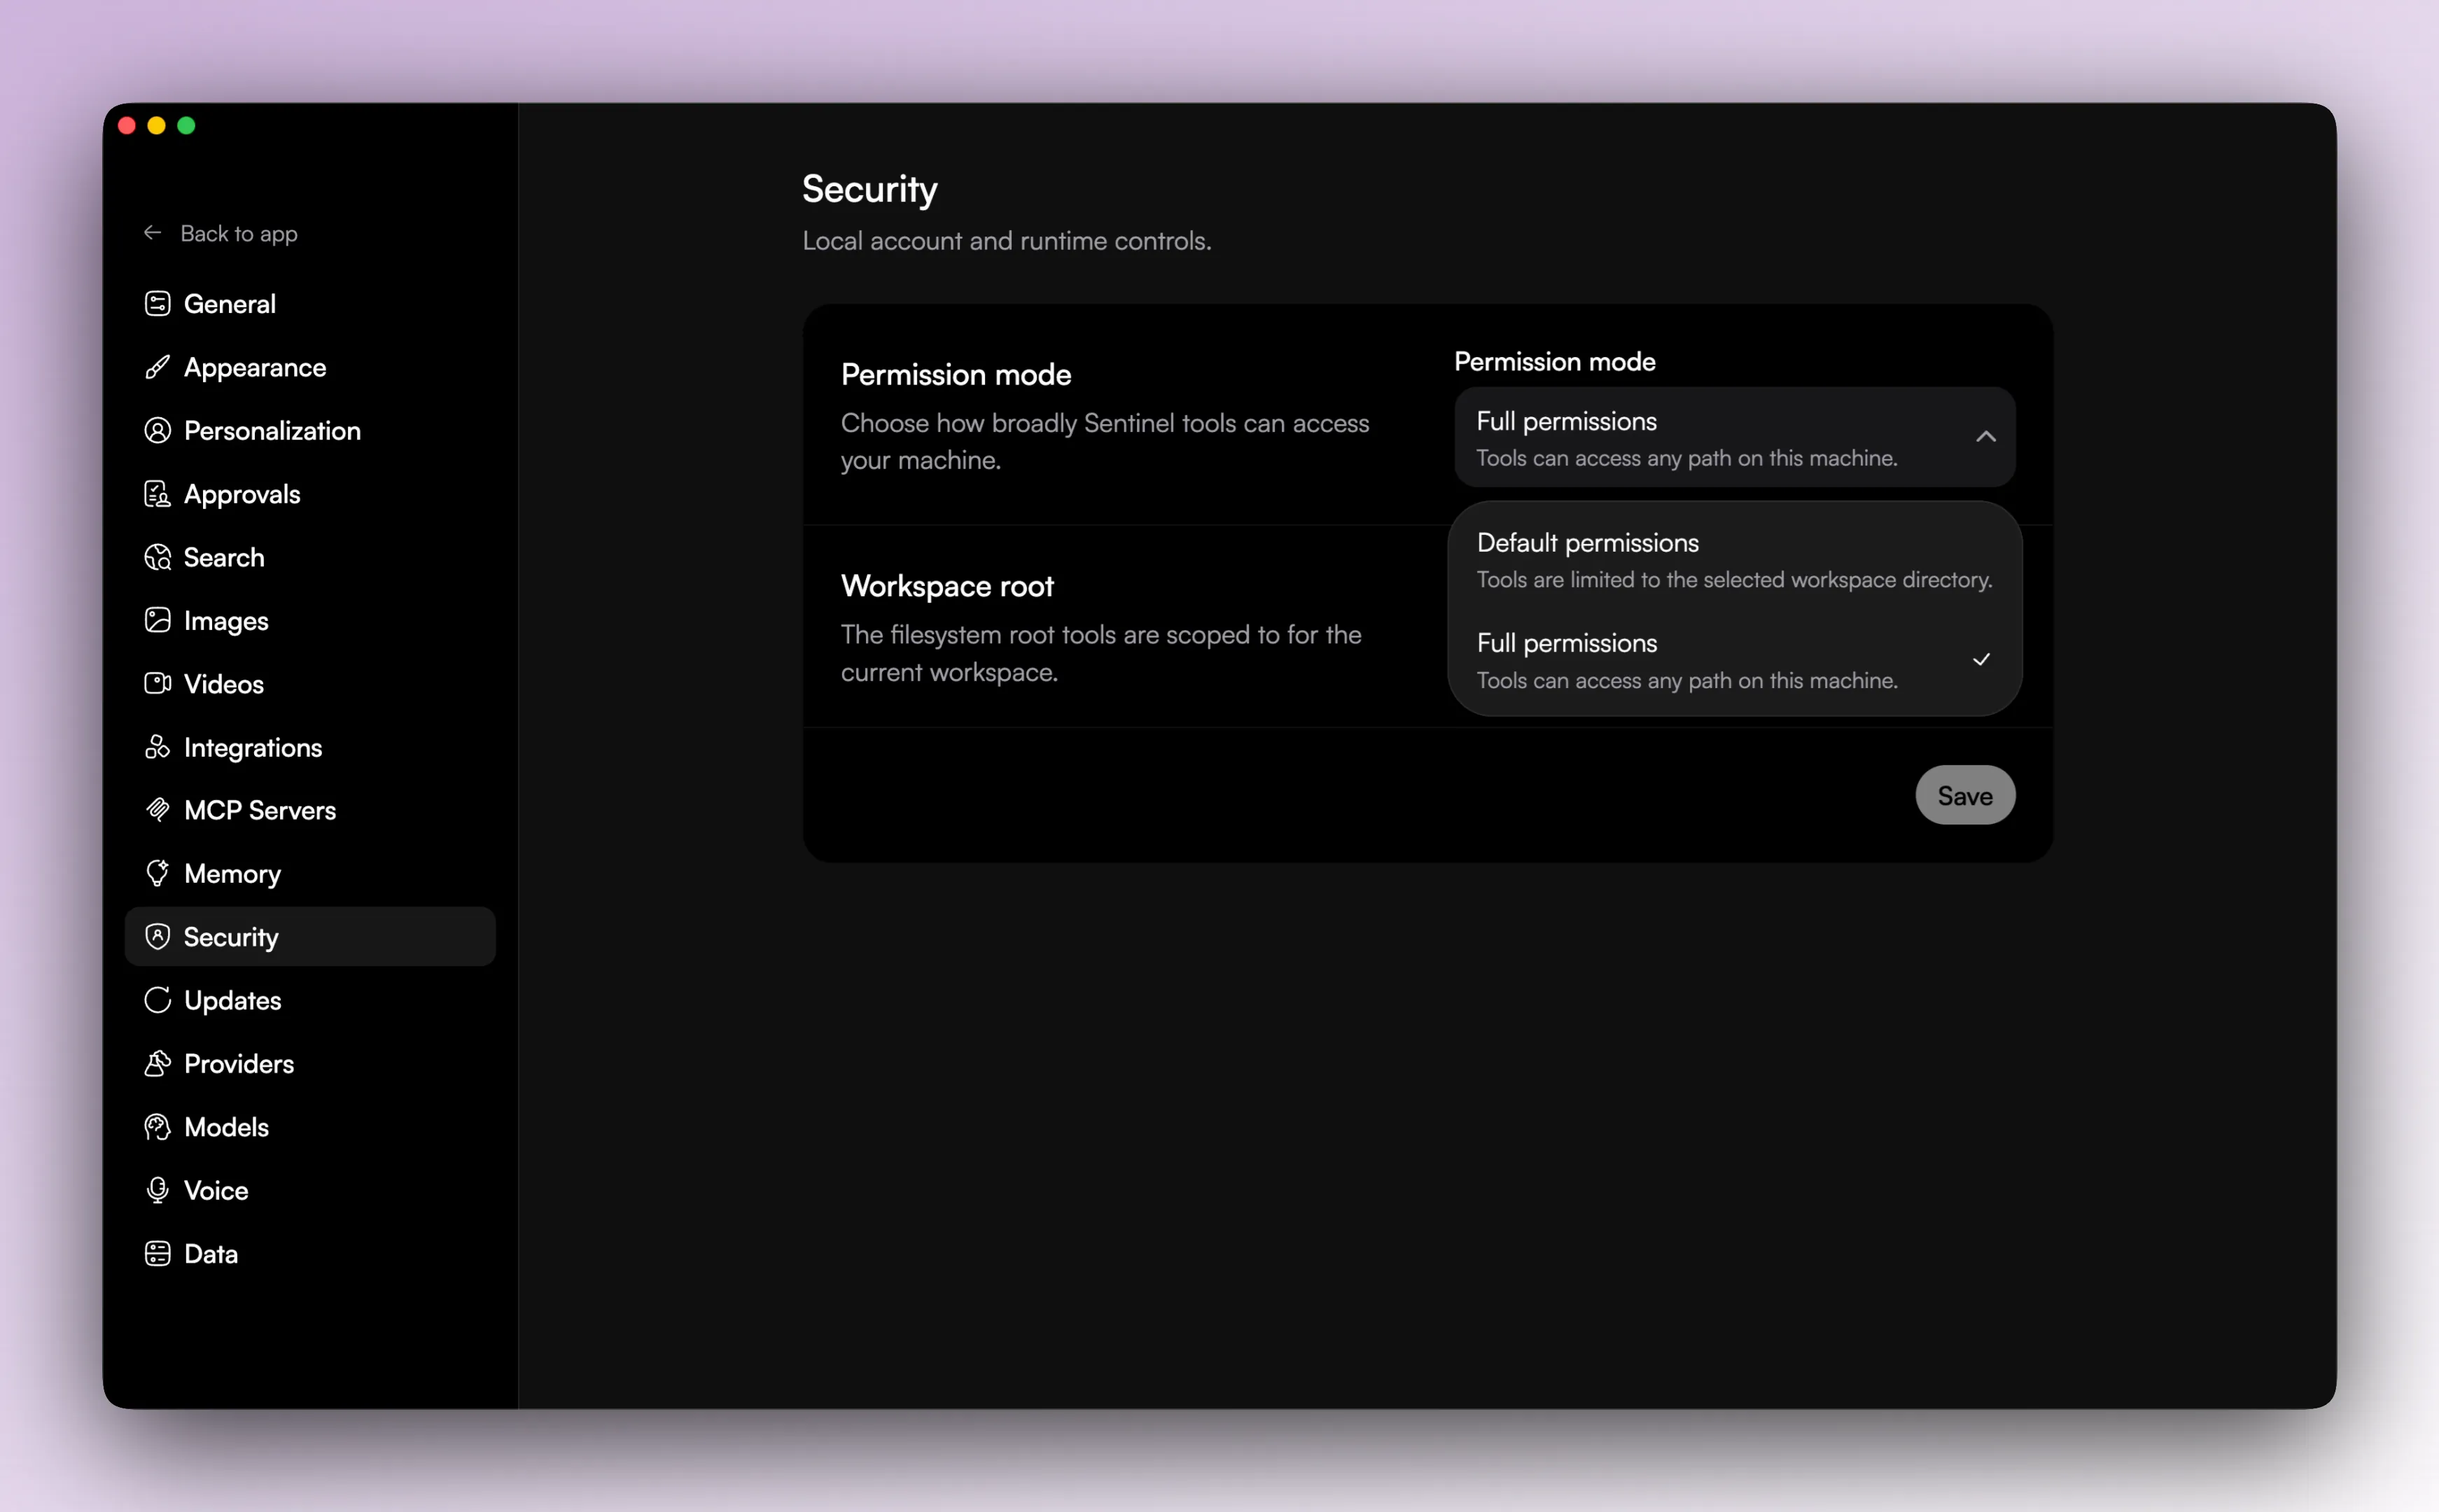2439x1512 pixels.
Task: Click the MCP Servers paperclip icon
Action: pyautogui.click(x=158, y=810)
